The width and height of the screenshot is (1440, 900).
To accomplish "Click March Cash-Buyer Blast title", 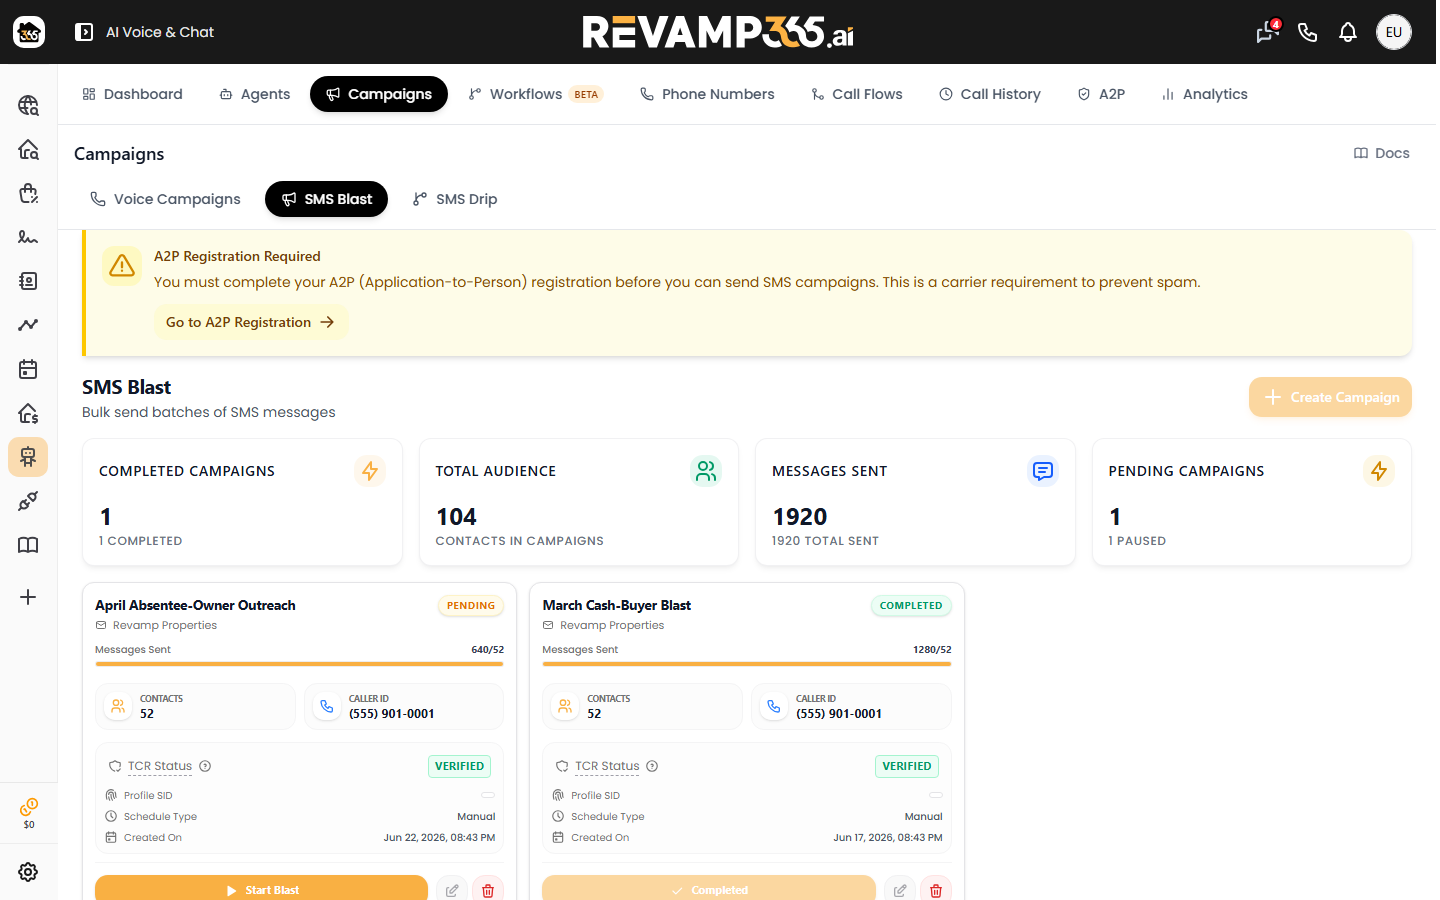I will click(617, 605).
